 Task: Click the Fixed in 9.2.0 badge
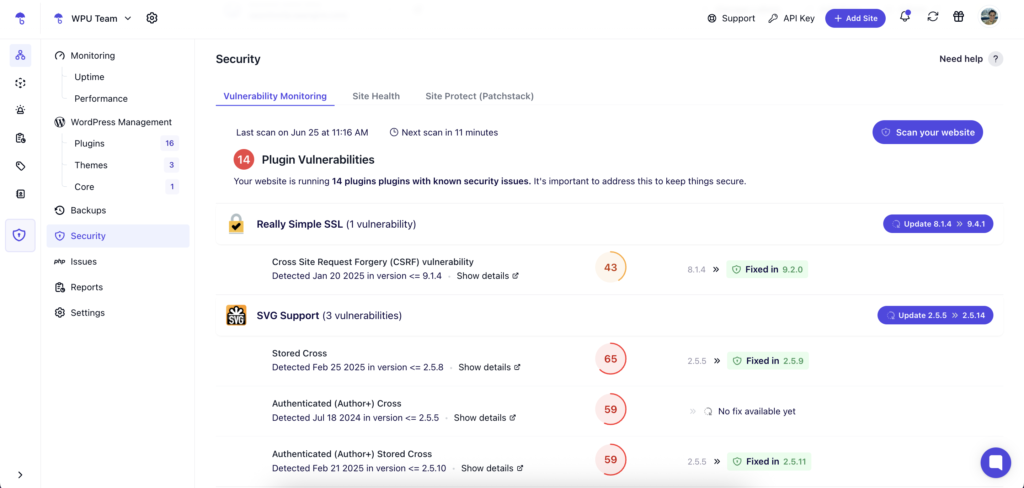click(767, 269)
